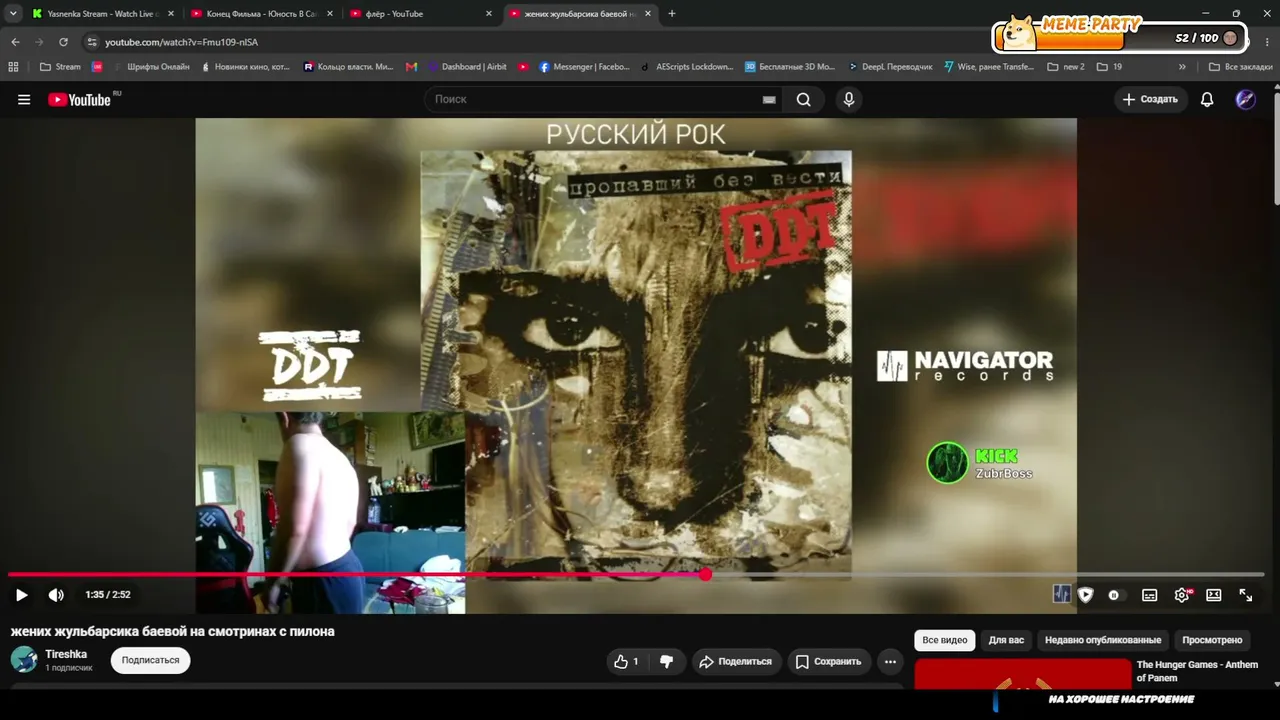This screenshot has width=1280, height=720.
Task: Like the video
Action: click(627, 661)
